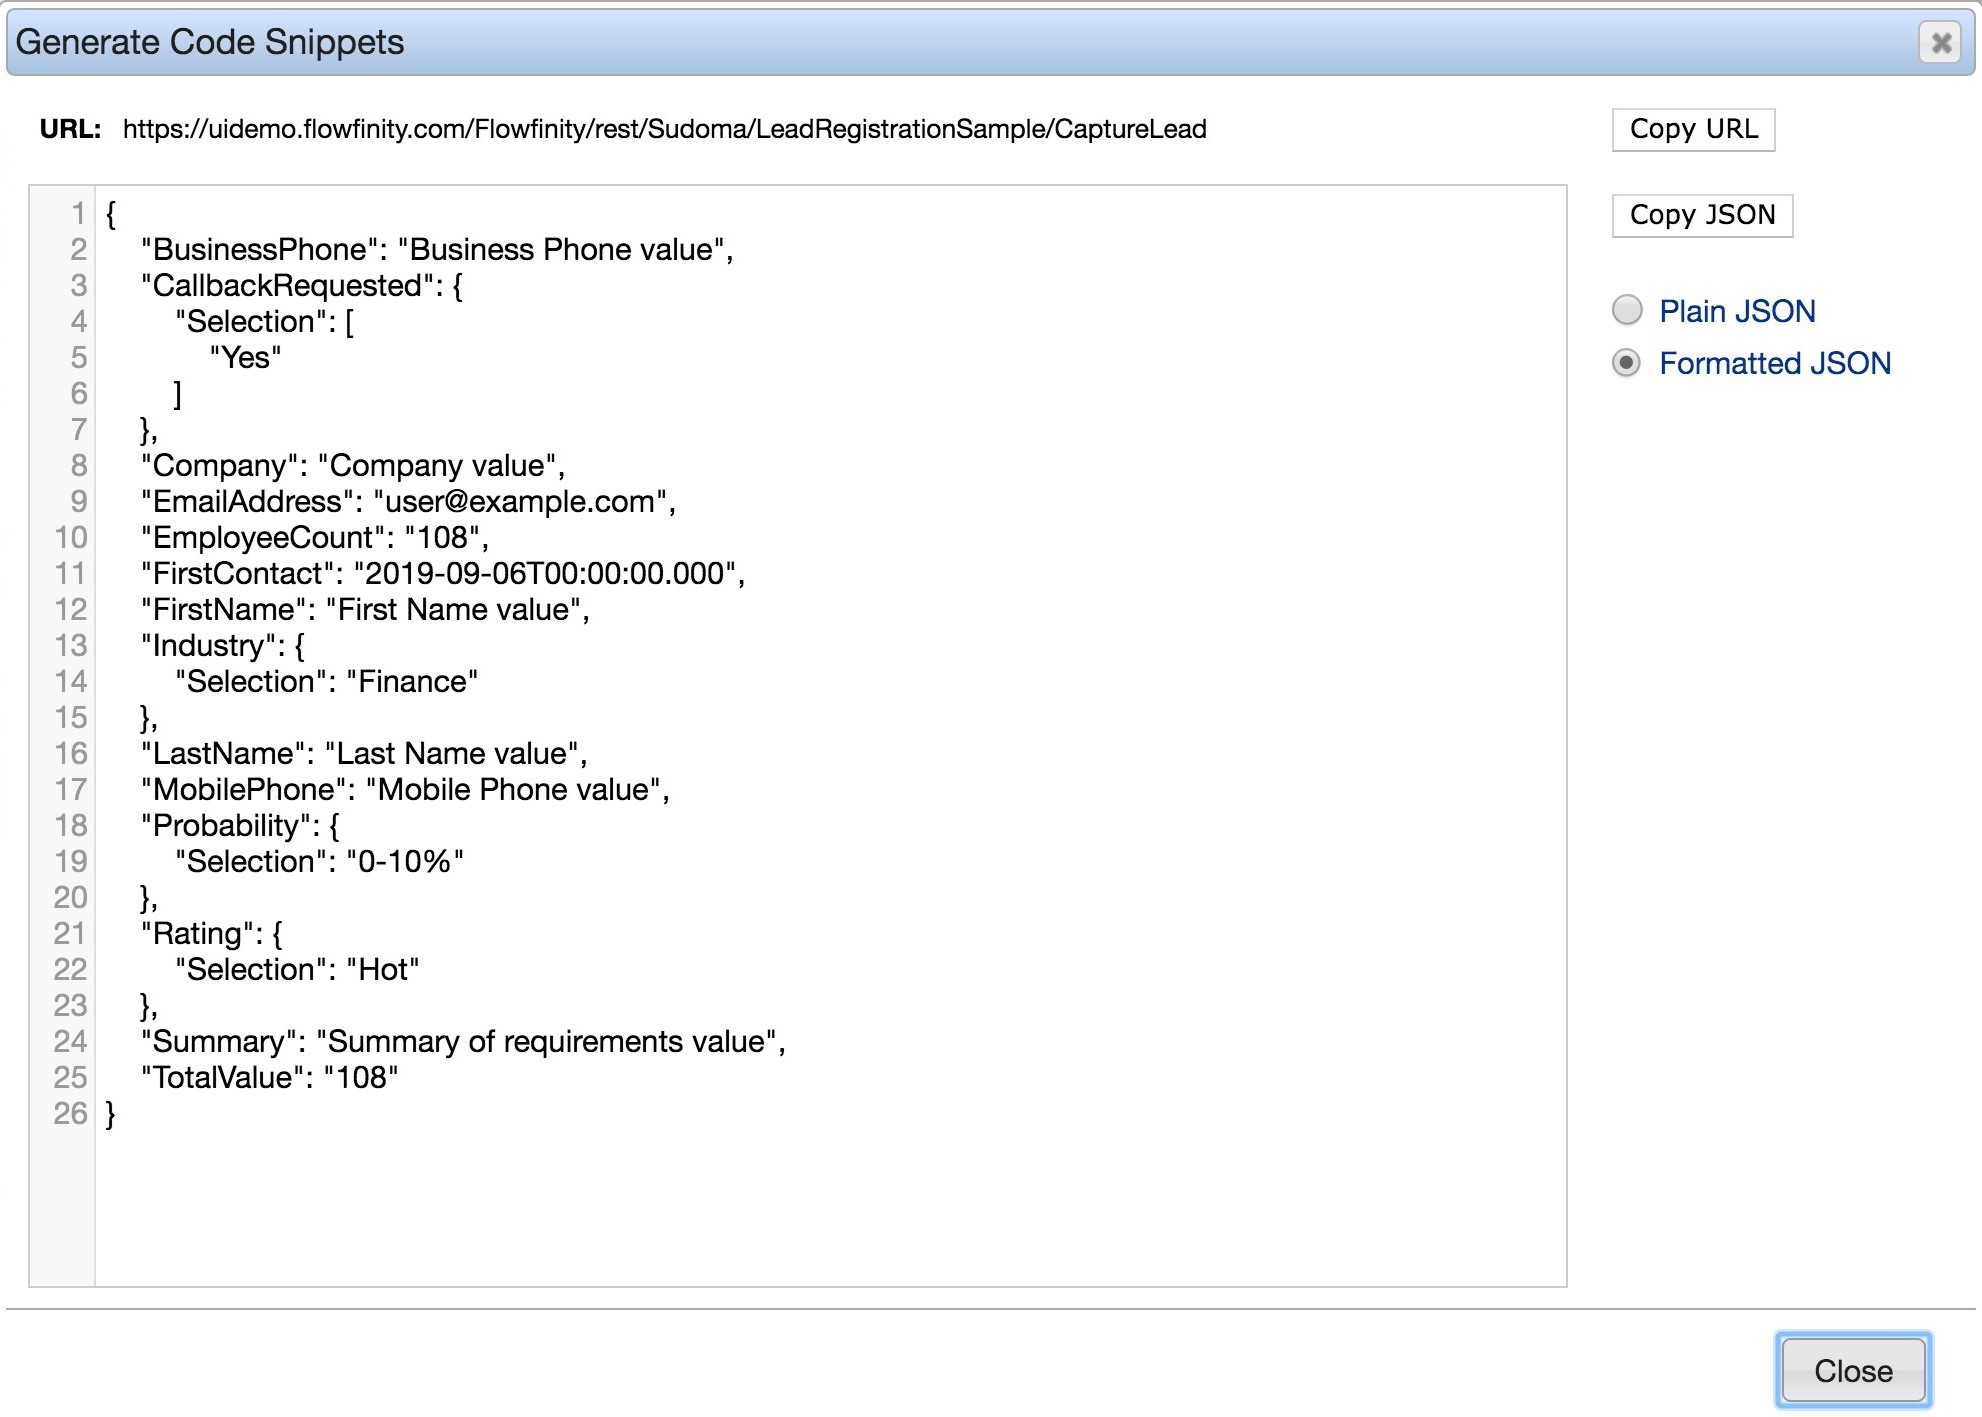Click the Copy URL button

pyautogui.click(x=1692, y=130)
